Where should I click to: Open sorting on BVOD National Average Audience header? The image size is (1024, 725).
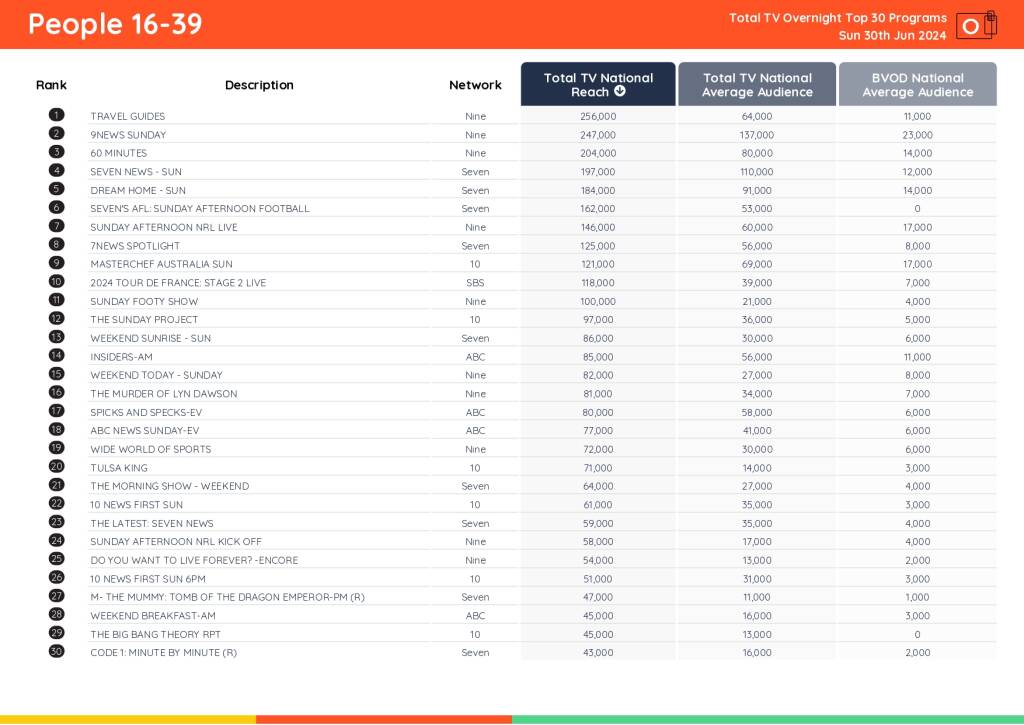pyautogui.click(x=918, y=84)
